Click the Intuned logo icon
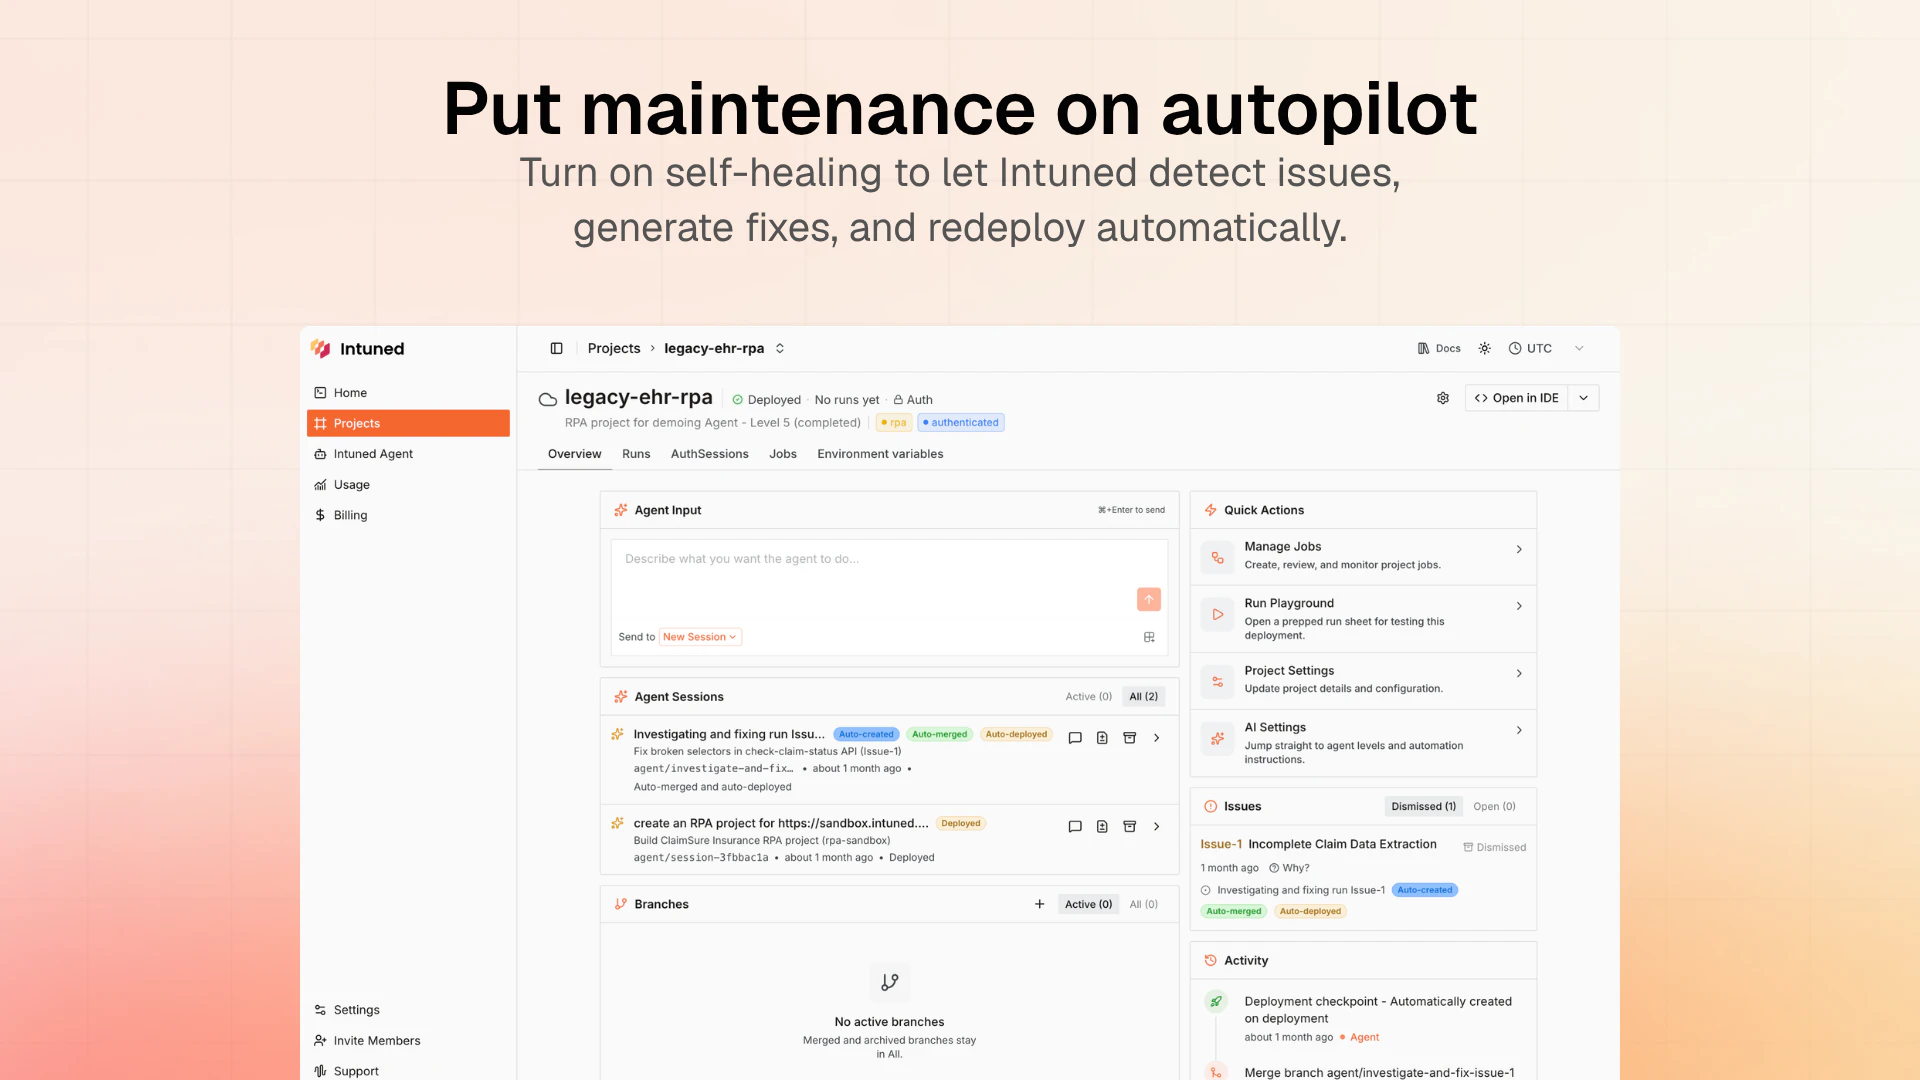 320,348
